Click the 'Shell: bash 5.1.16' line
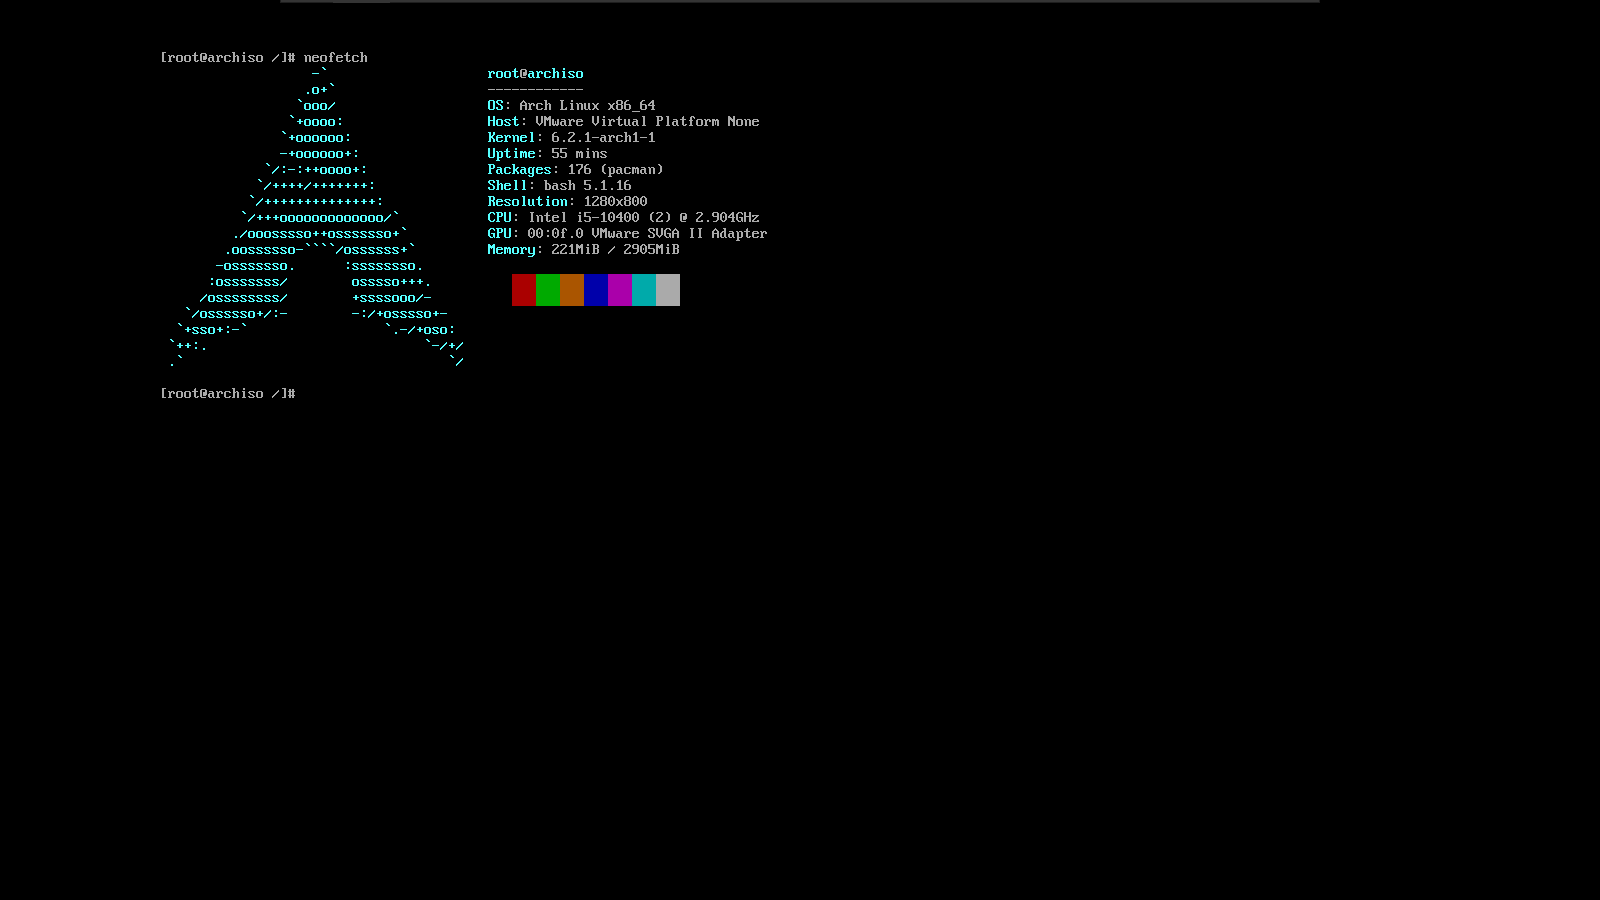The image size is (1600, 900). point(560,186)
